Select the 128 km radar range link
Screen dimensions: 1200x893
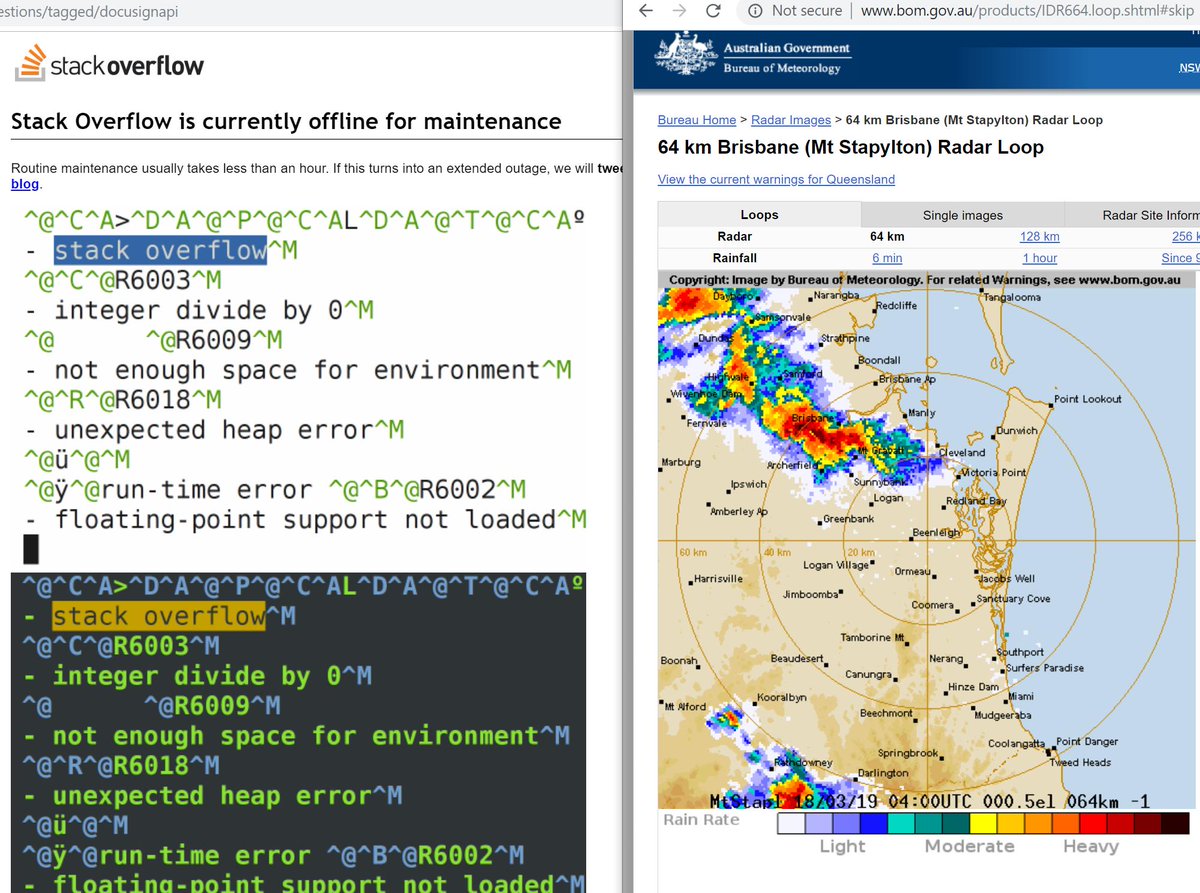click(1039, 237)
